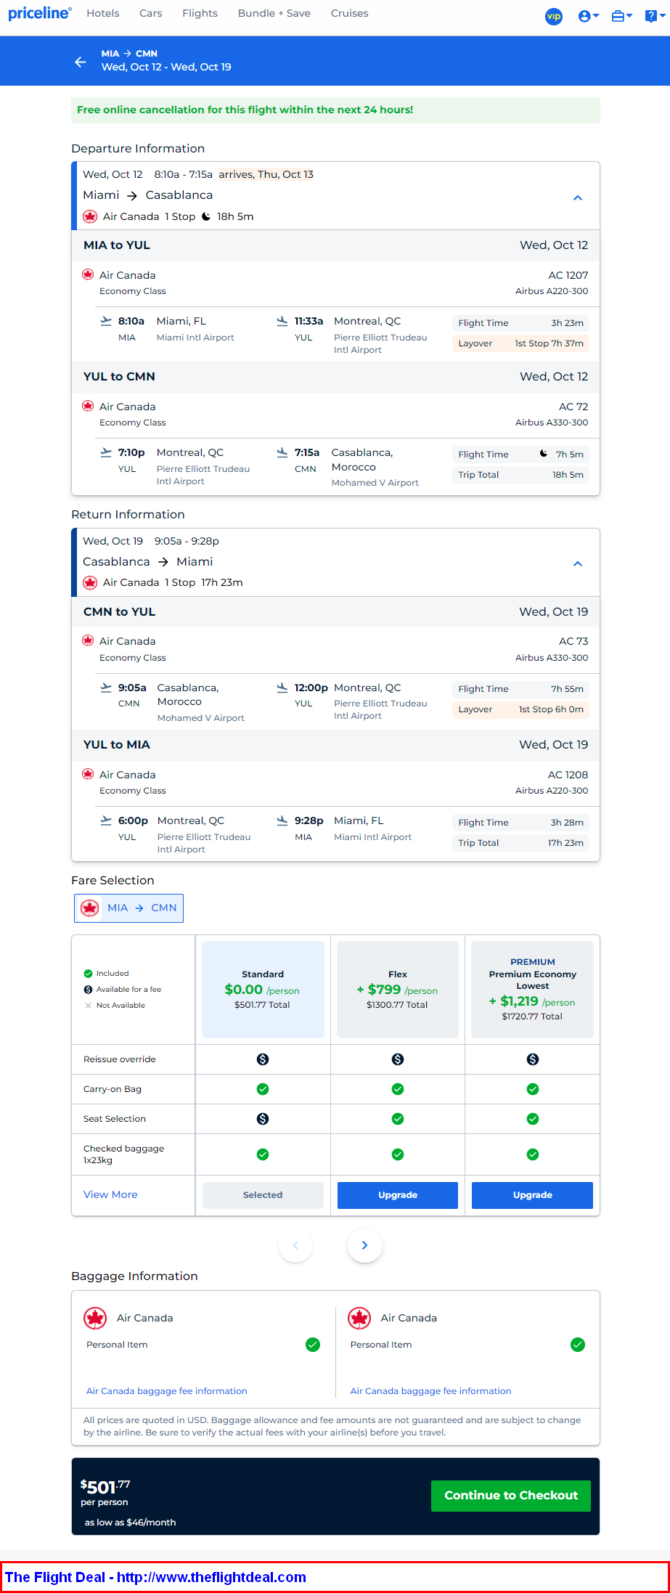Image resolution: width=670 pixels, height=1593 pixels.
Task: Click the back arrow in blue header
Action: click(81, 61)
